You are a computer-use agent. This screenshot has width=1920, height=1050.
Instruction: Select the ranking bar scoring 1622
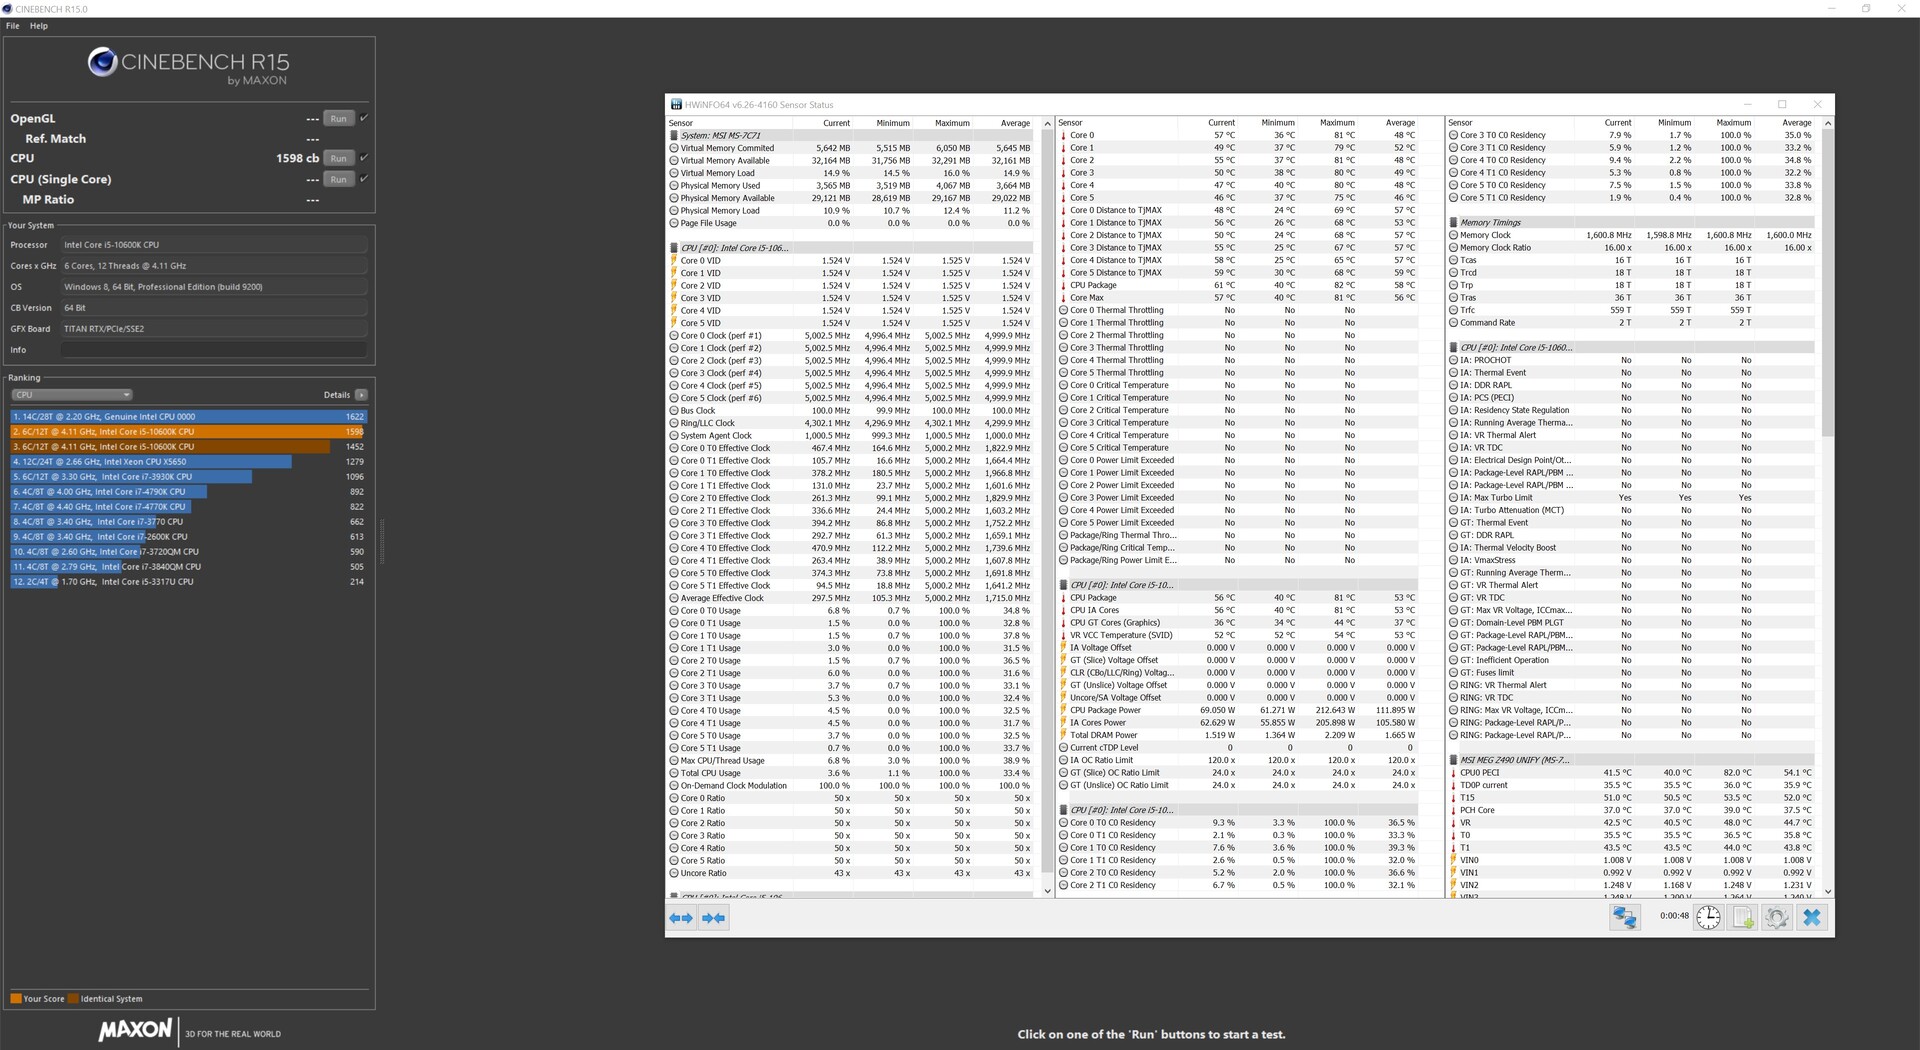(x=189, y=417)
